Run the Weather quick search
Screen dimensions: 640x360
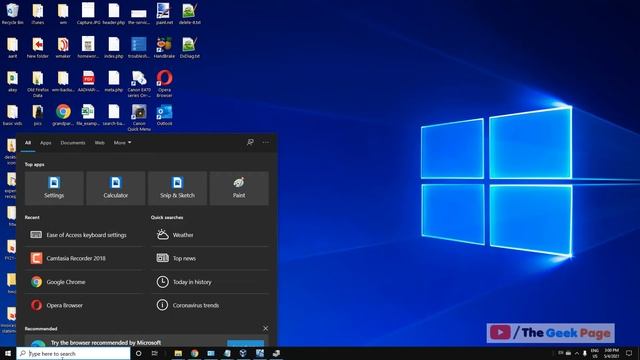pos(211,235)
